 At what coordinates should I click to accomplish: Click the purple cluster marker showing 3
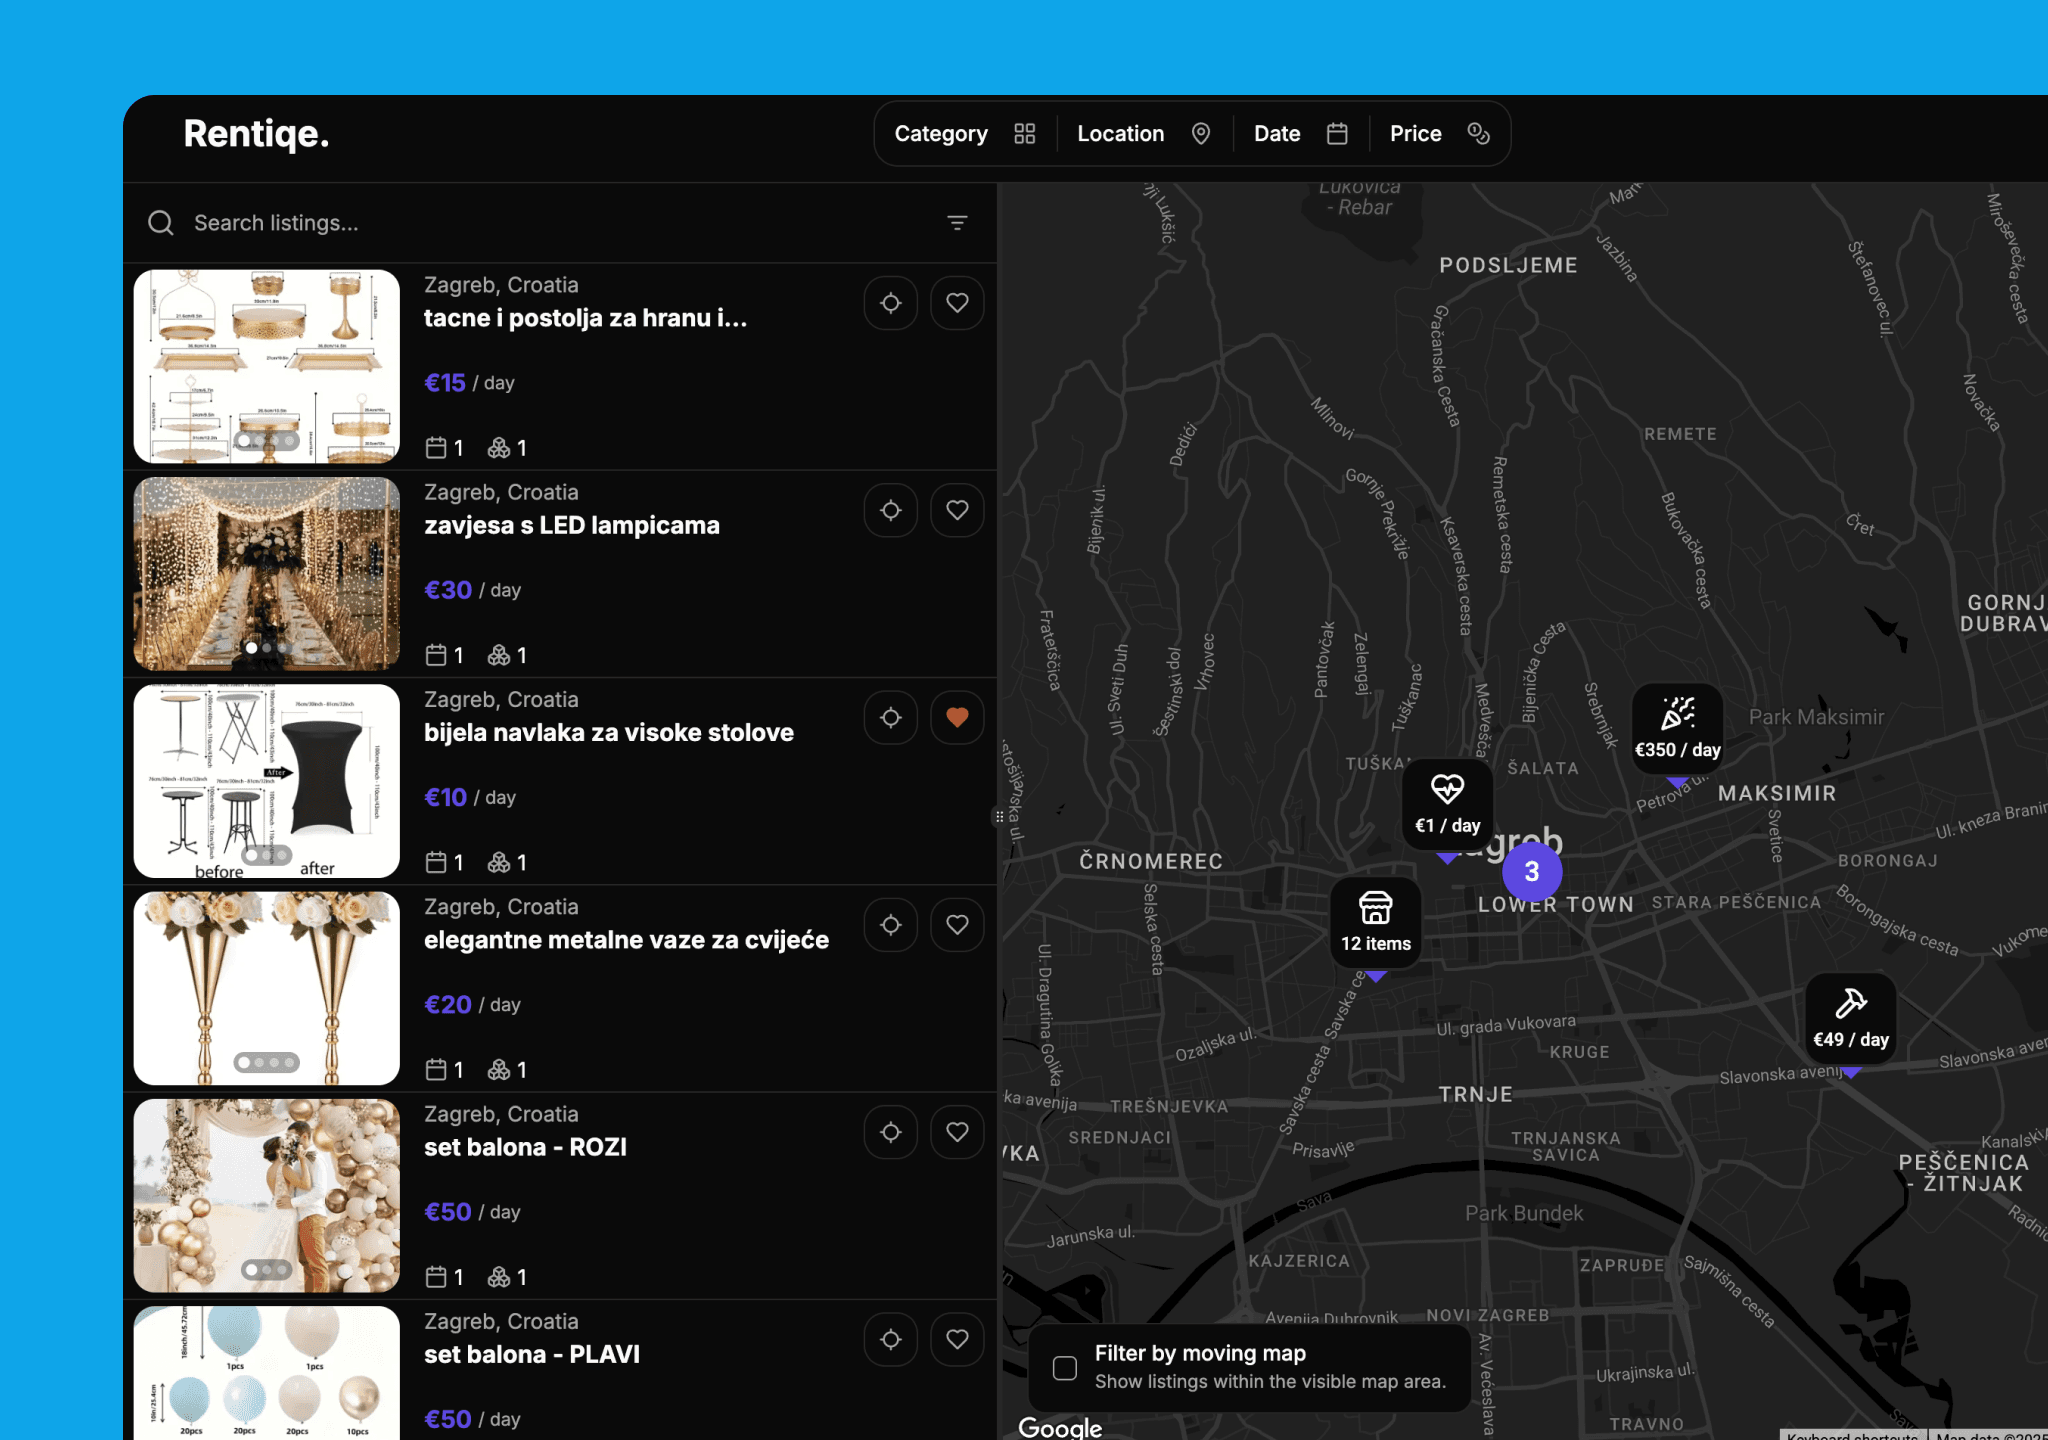(x=1531, y=871)
